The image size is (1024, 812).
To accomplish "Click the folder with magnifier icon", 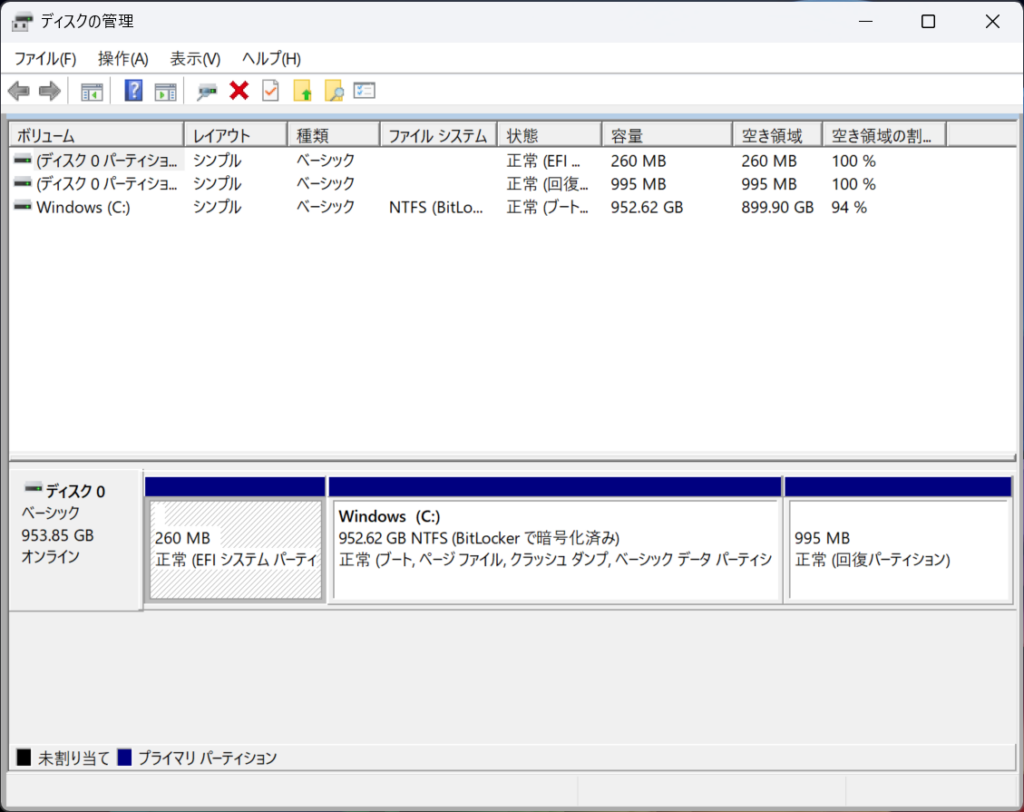I will click(x=333, y=91).
